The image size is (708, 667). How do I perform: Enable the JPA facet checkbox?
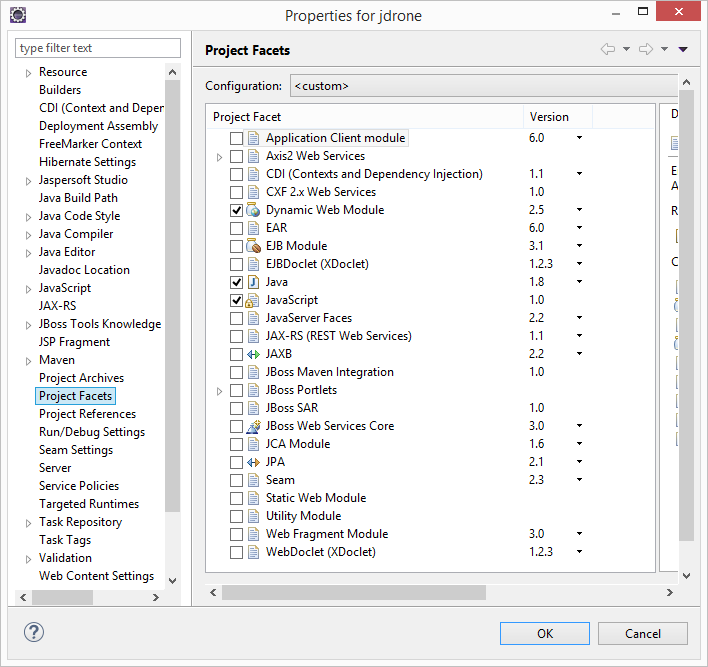pyautogui.click(x=236, y=462)
